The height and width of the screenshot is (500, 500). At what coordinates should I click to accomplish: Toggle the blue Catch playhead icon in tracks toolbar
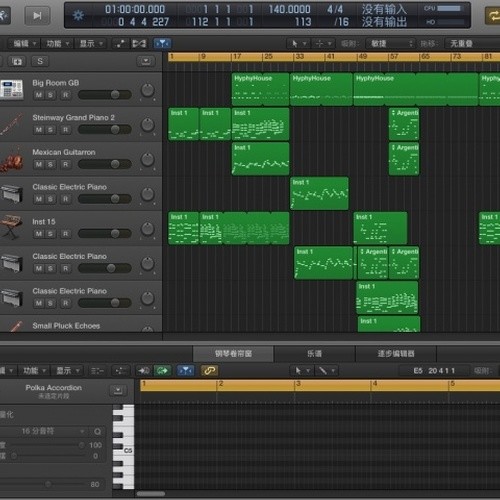click(162, 44)
